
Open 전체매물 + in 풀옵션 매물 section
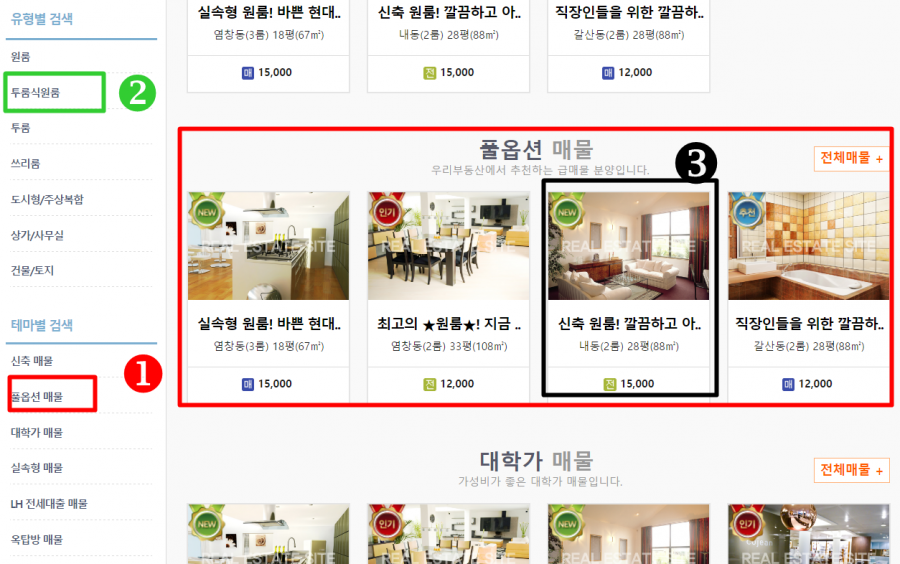(851, 158)
